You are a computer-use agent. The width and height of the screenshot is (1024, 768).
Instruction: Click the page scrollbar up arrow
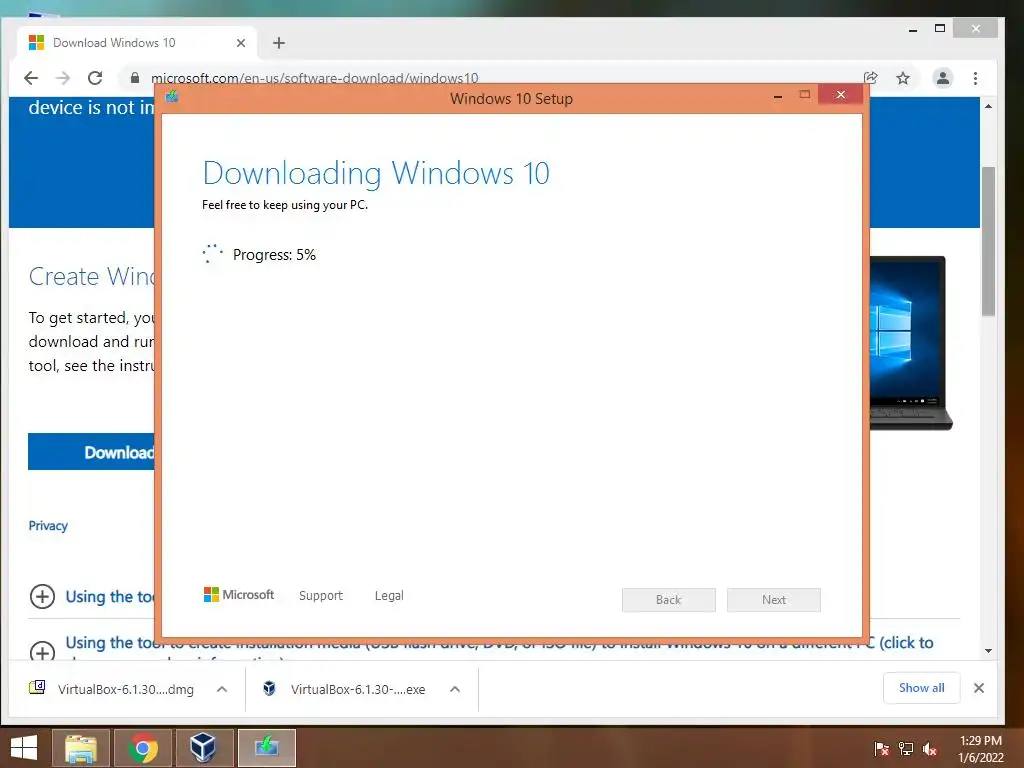[x=988, y=106]
